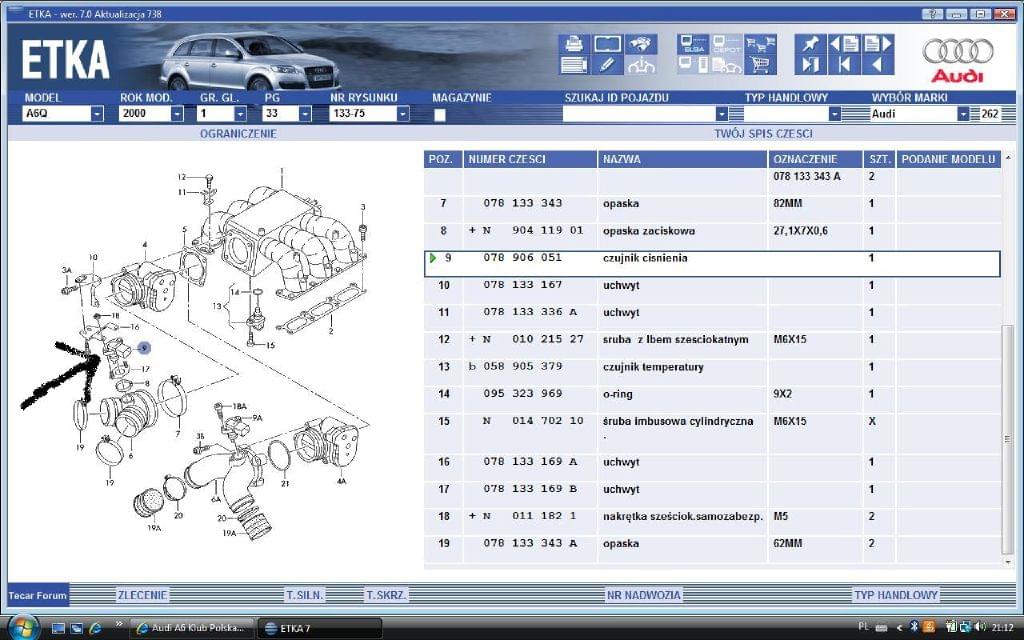Go to the next illustration page
Viewport: 1024px width, 640px height.
pos(878,44)
